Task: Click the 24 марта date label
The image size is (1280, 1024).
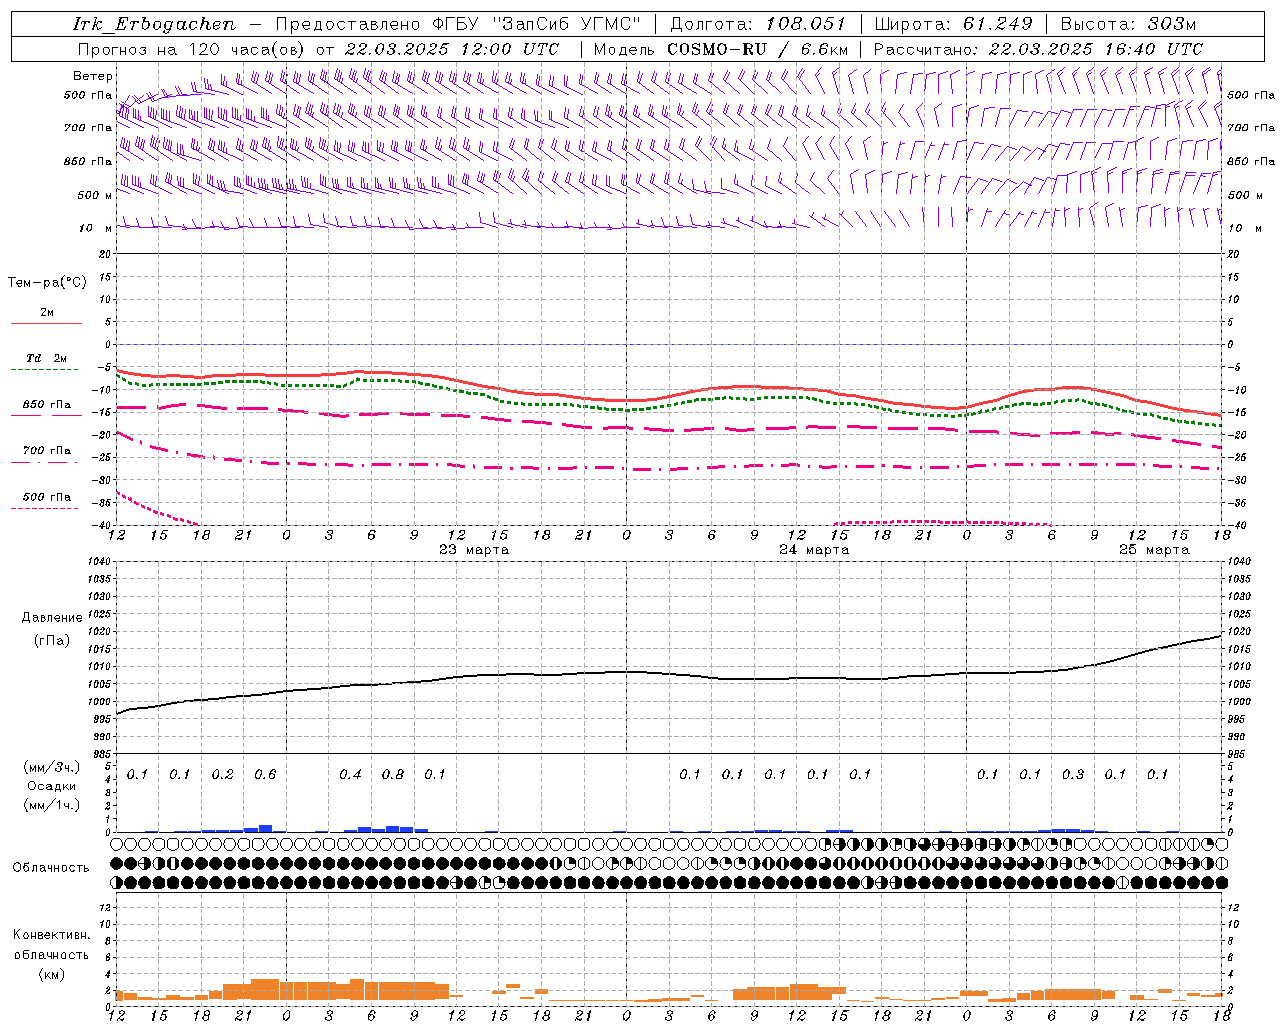Action: click(814, 550)
